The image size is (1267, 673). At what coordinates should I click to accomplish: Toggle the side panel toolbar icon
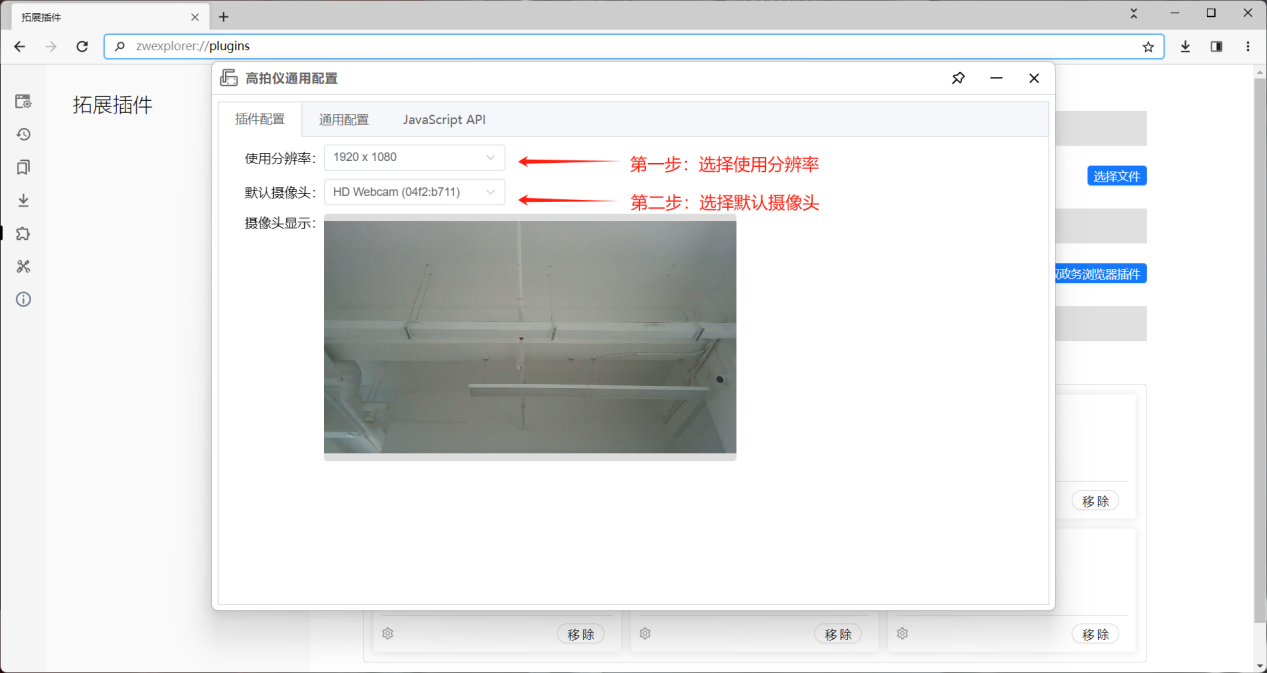click(1216, 46)
